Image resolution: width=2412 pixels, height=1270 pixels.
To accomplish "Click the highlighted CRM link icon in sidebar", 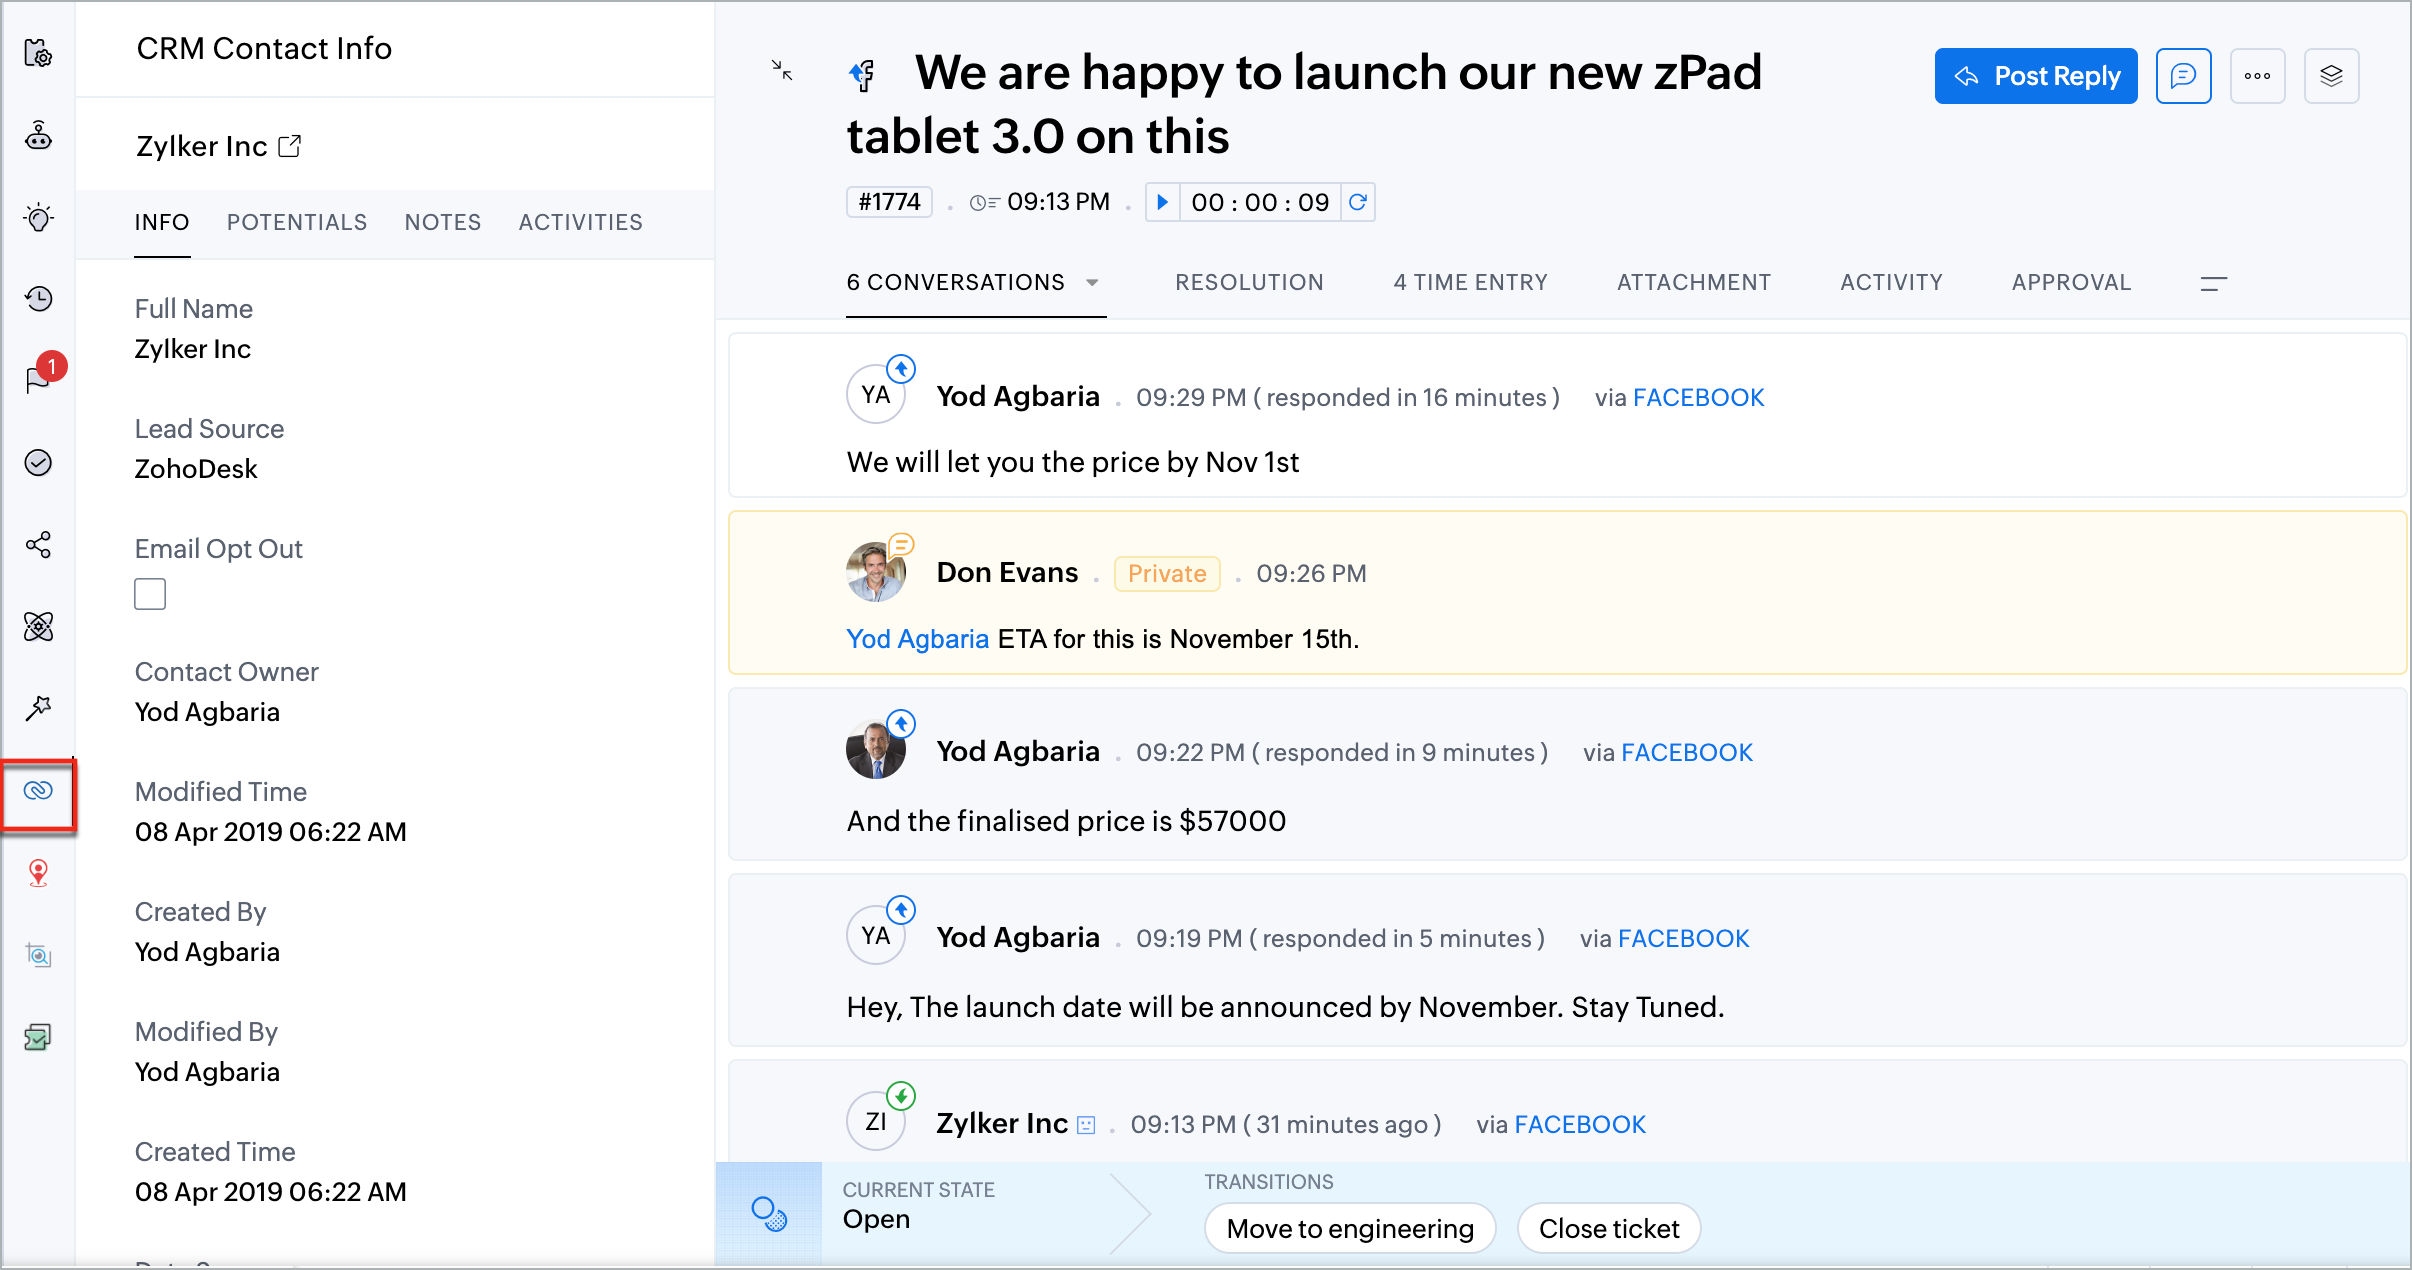I will pyautogui.click(x=38, y=791).
